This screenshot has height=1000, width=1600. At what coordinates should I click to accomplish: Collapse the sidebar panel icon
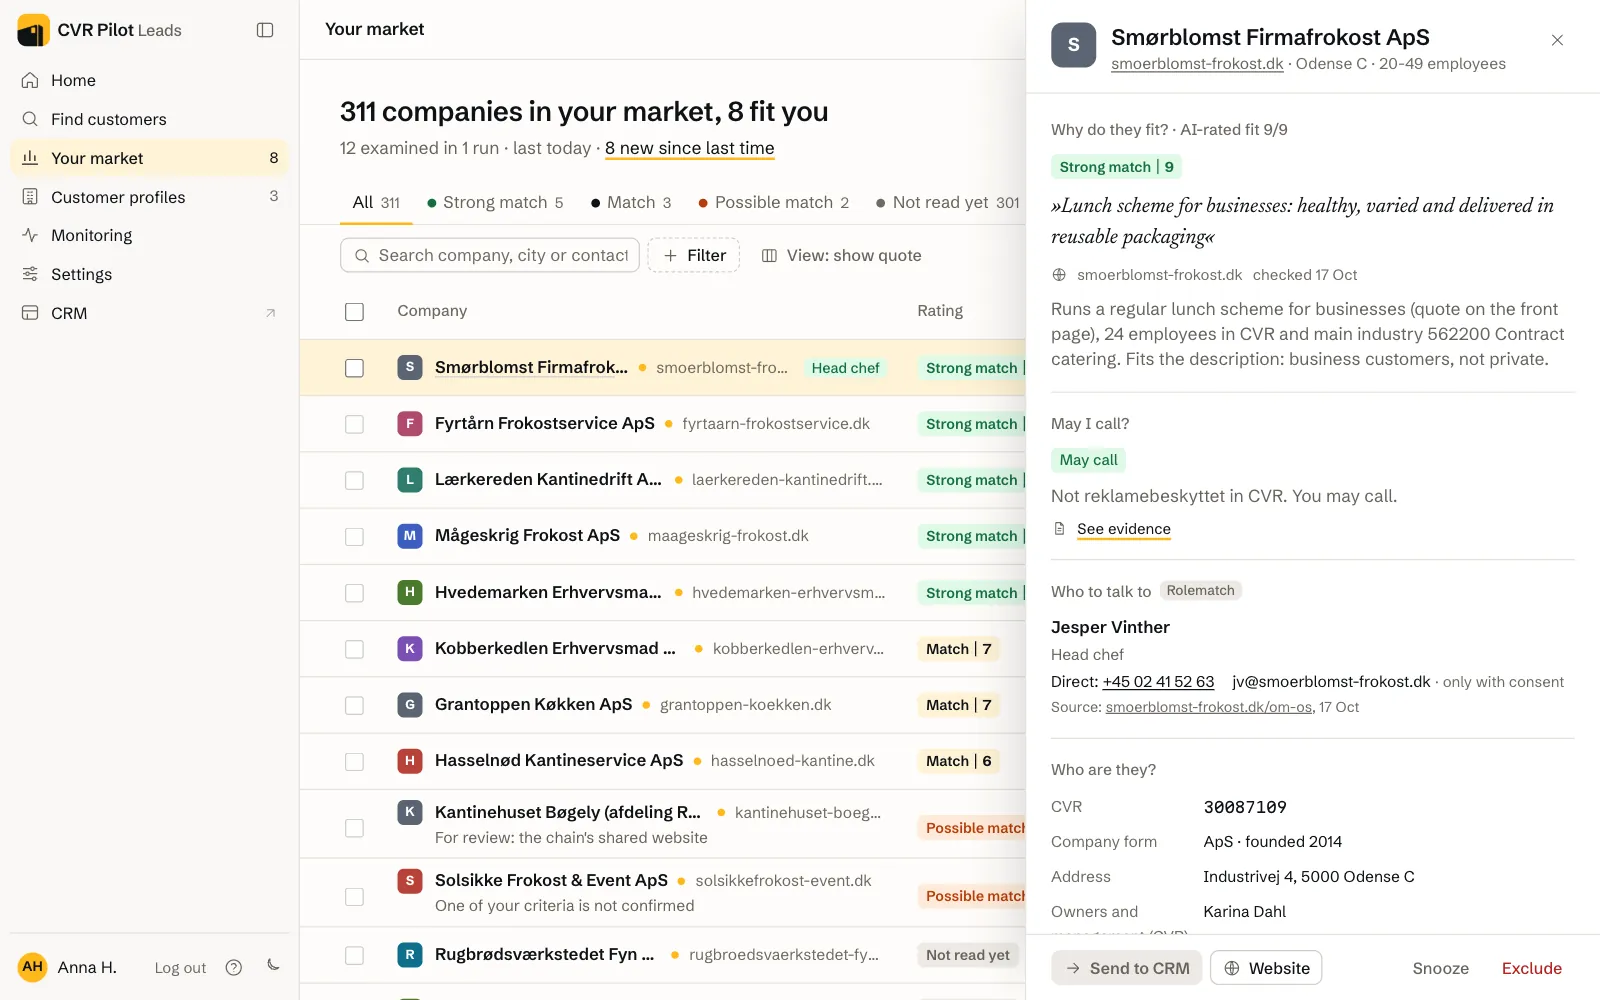coord(265,30)
